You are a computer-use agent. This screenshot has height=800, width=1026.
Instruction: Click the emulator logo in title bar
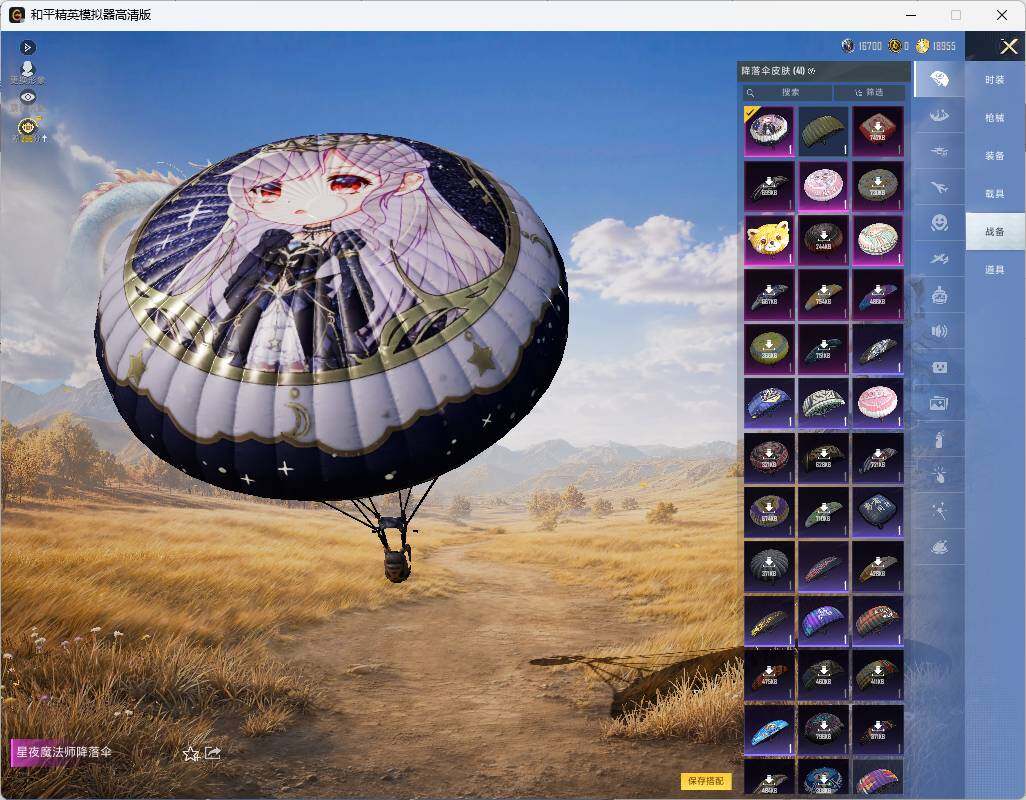click(16, 15)
